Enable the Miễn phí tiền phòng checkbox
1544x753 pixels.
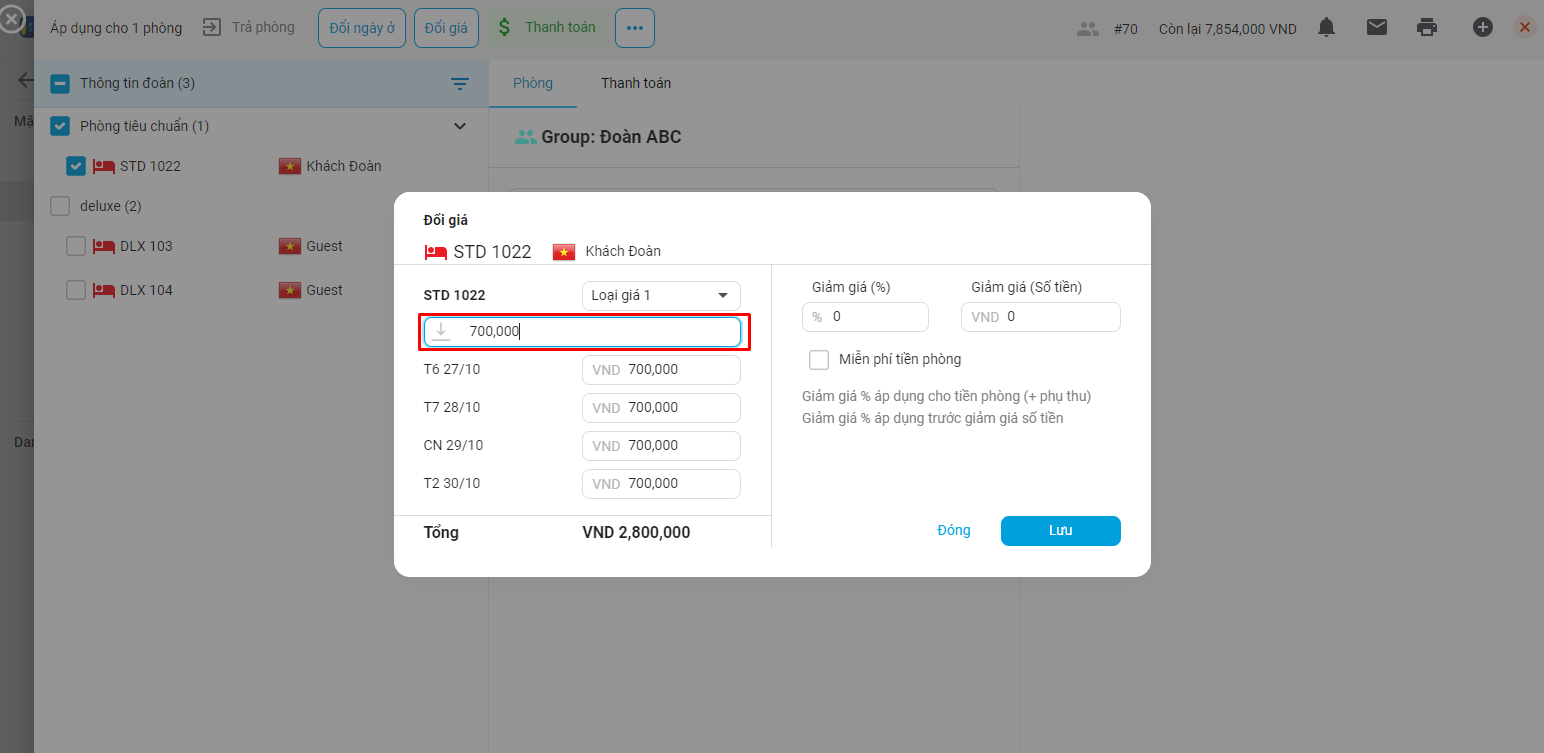(x=819, y=360)
